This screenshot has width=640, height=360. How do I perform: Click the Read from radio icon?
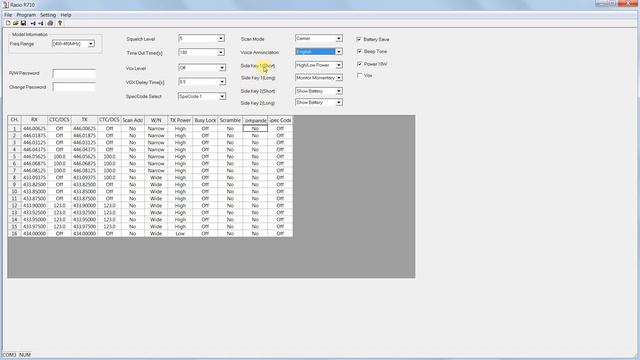tap(33, 23)
